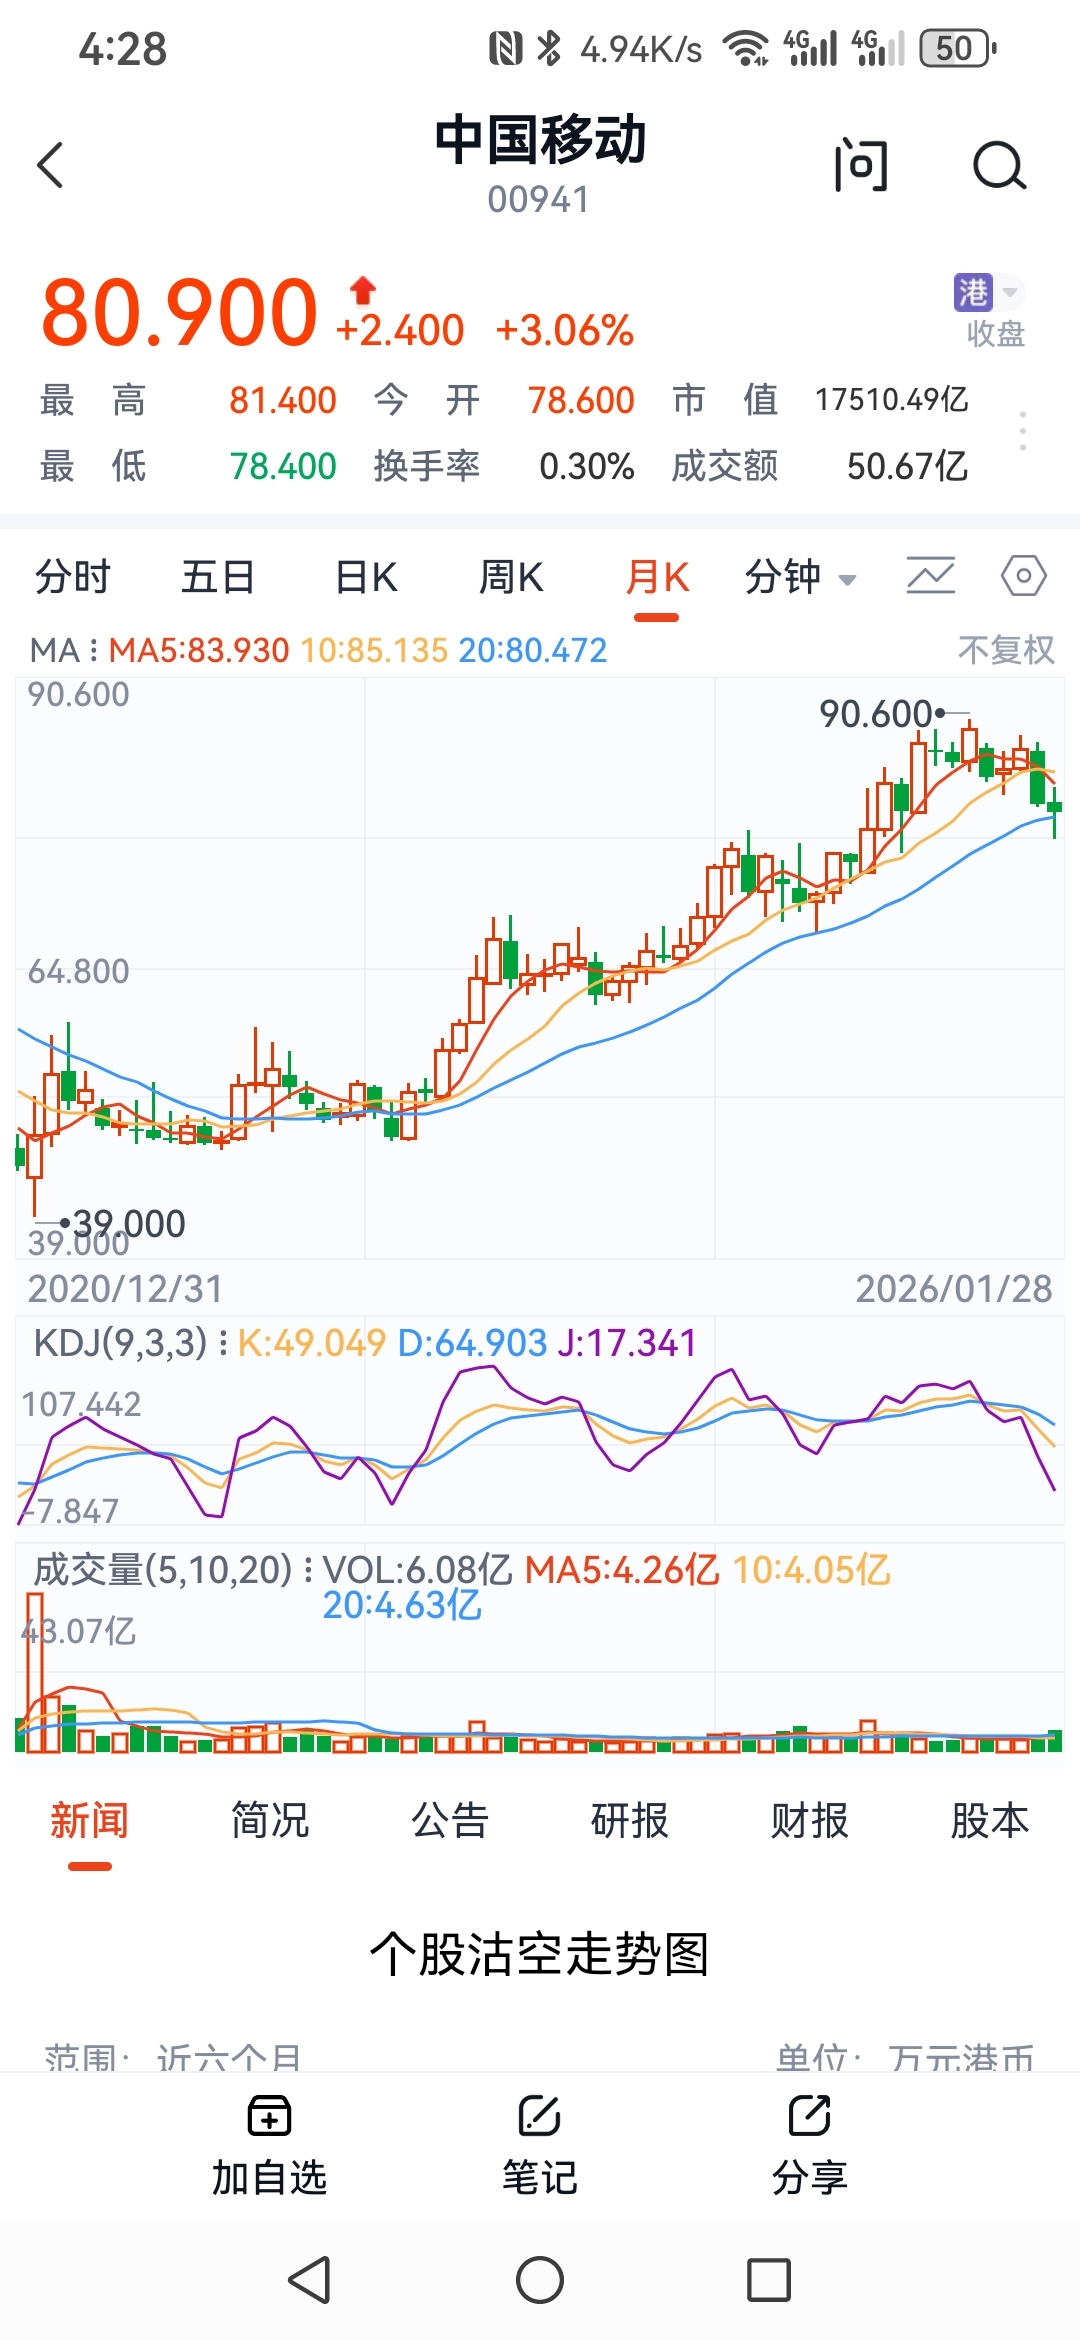Tap the 个股沽空走势图 heading
This screenshot has height=2340, width=1080.
pos(540,1953)
